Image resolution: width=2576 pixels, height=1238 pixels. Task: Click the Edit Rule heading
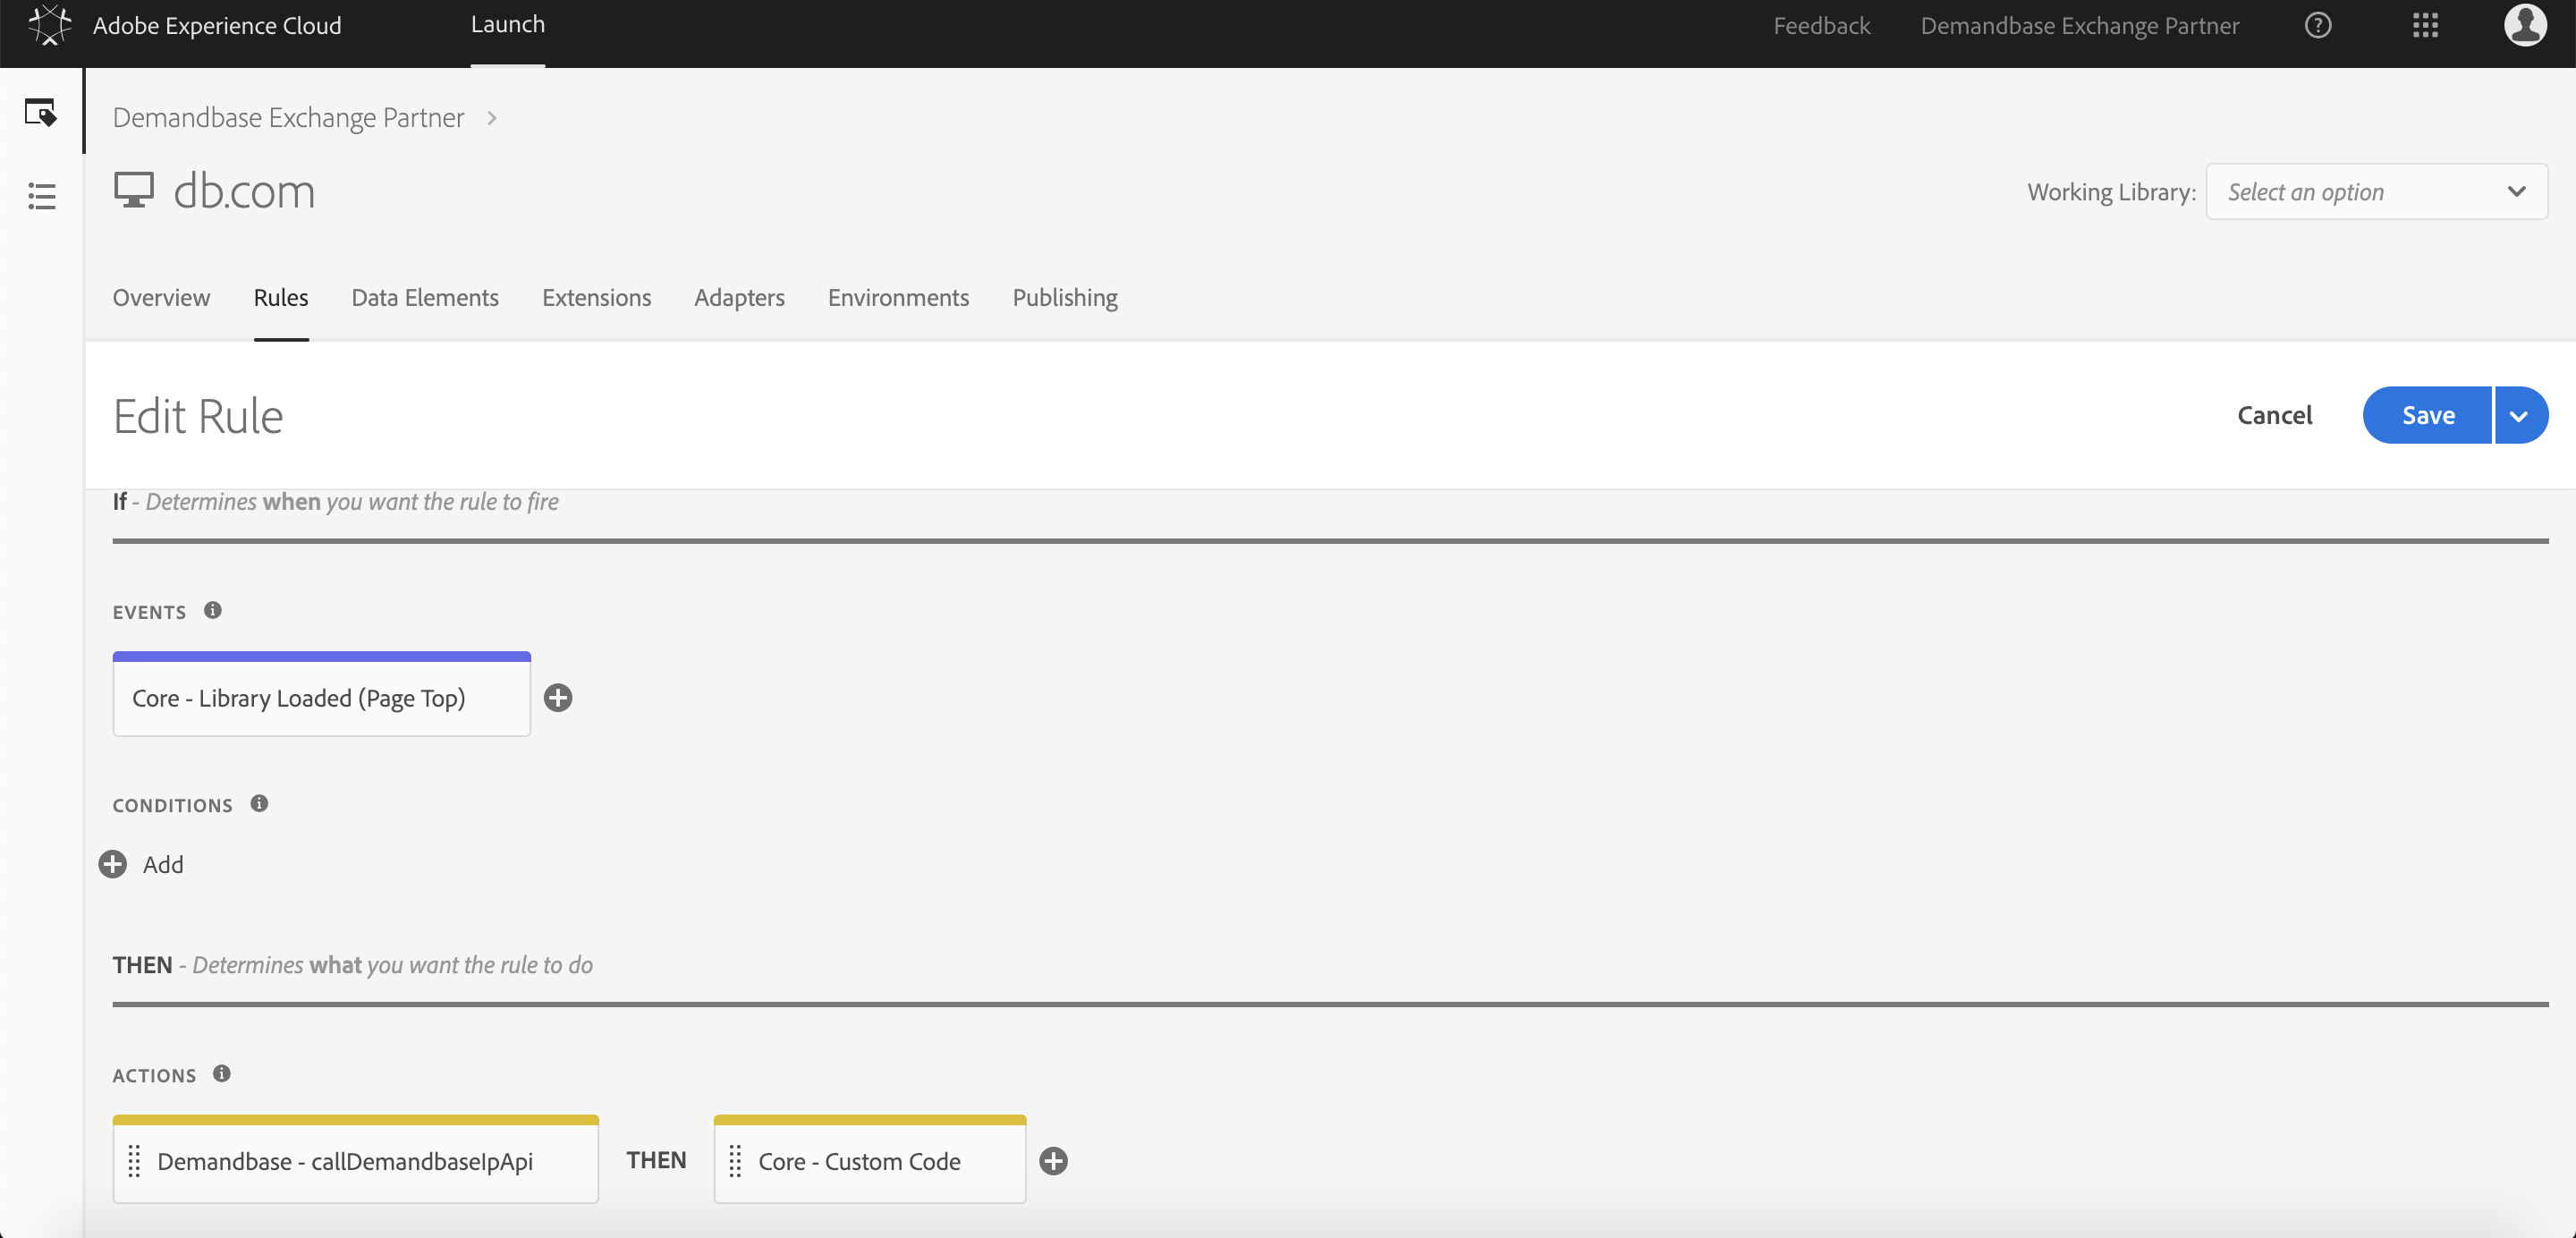pyautogui.click(x=198, y=416)
